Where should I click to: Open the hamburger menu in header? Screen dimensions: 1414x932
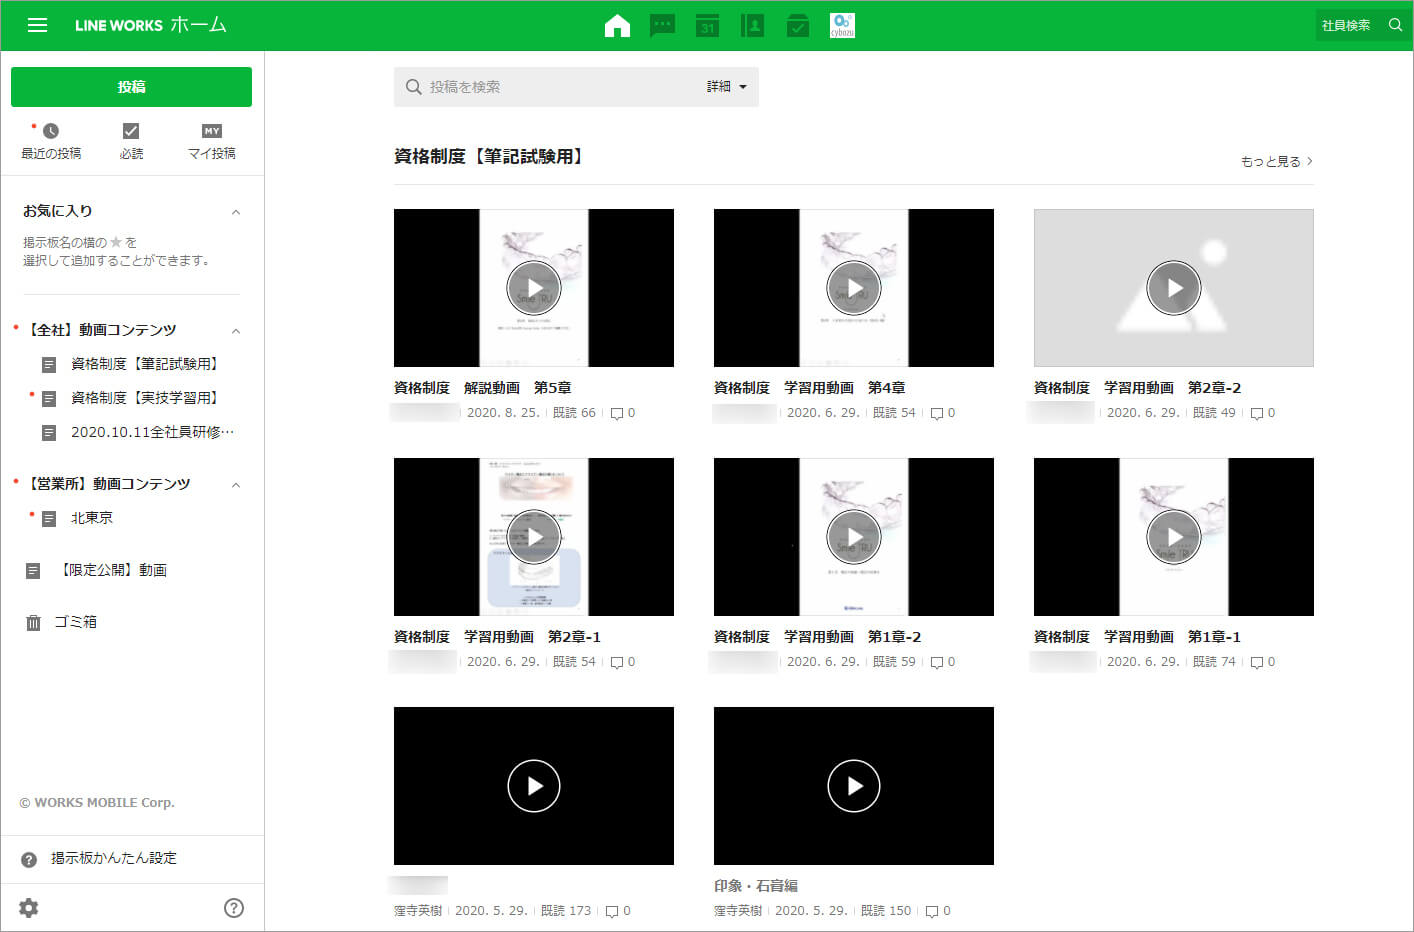37,25
